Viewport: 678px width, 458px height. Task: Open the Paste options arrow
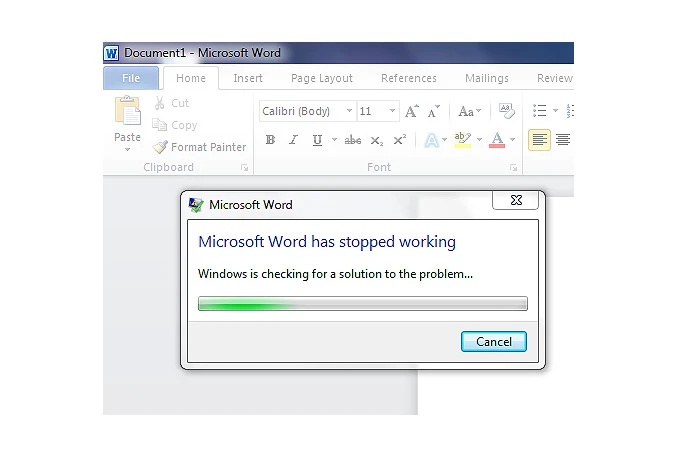tap(128, 150)
